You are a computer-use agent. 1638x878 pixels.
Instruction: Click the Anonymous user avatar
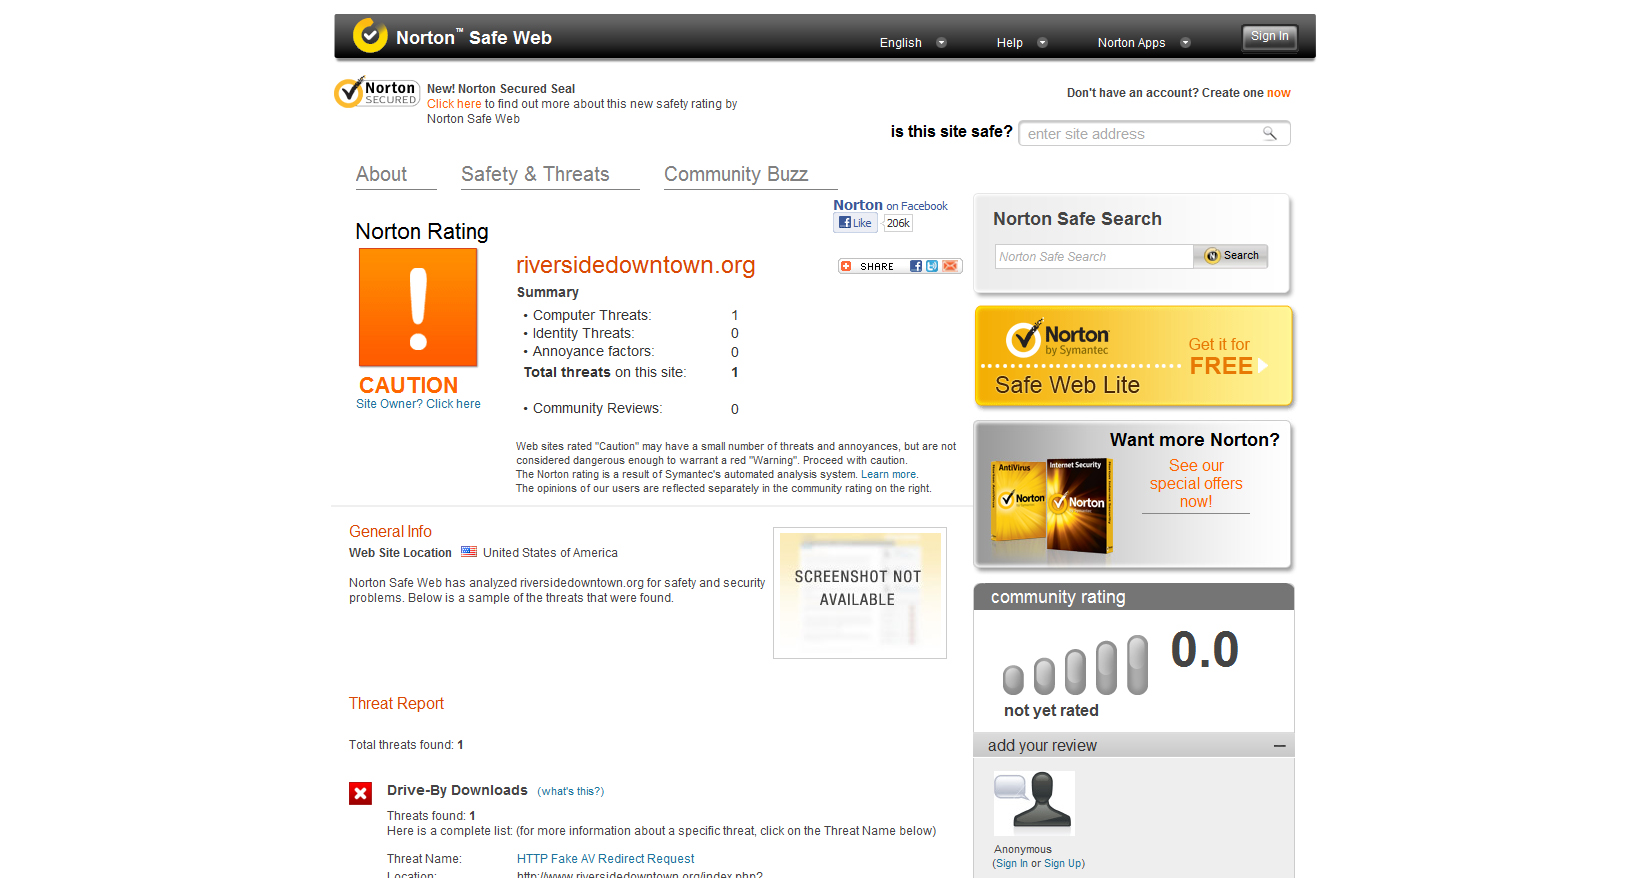point(1034,803)
